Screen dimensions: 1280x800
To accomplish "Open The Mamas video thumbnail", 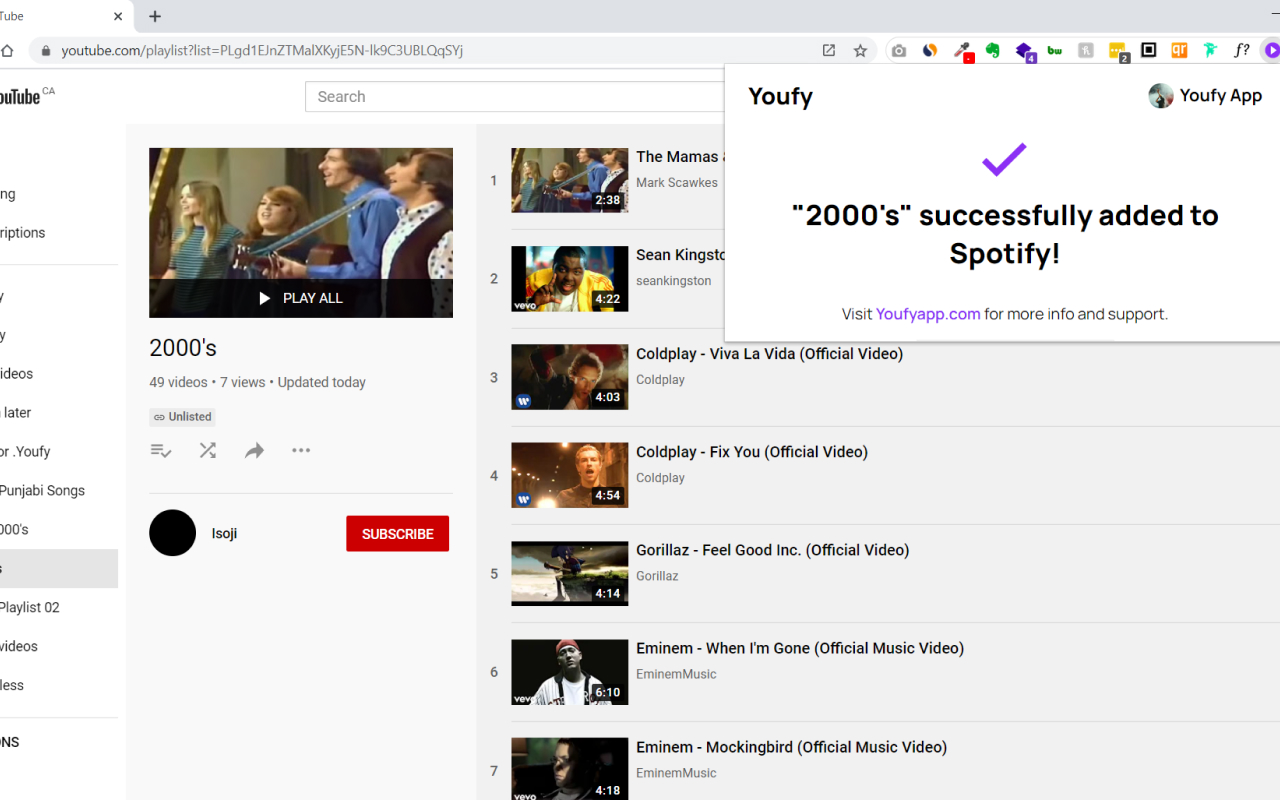I will (x=570, y=180).
